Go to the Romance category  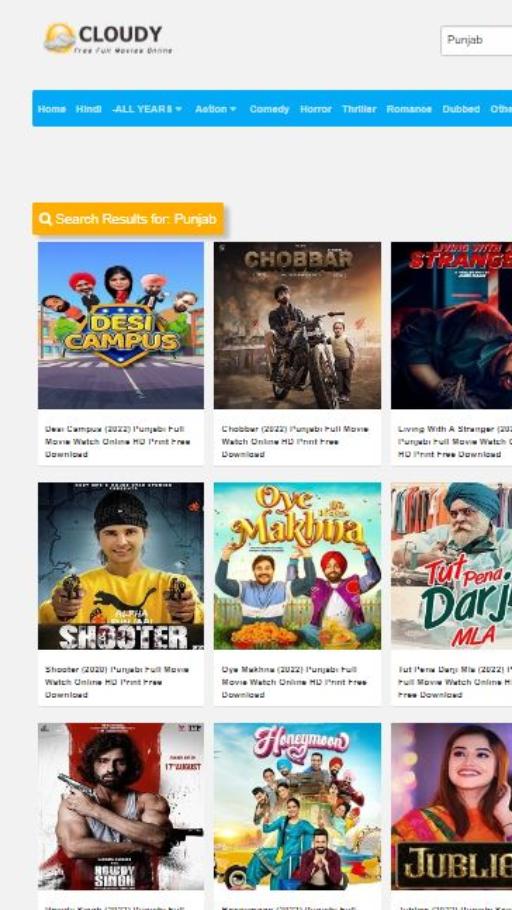click(x=409, y=109)
